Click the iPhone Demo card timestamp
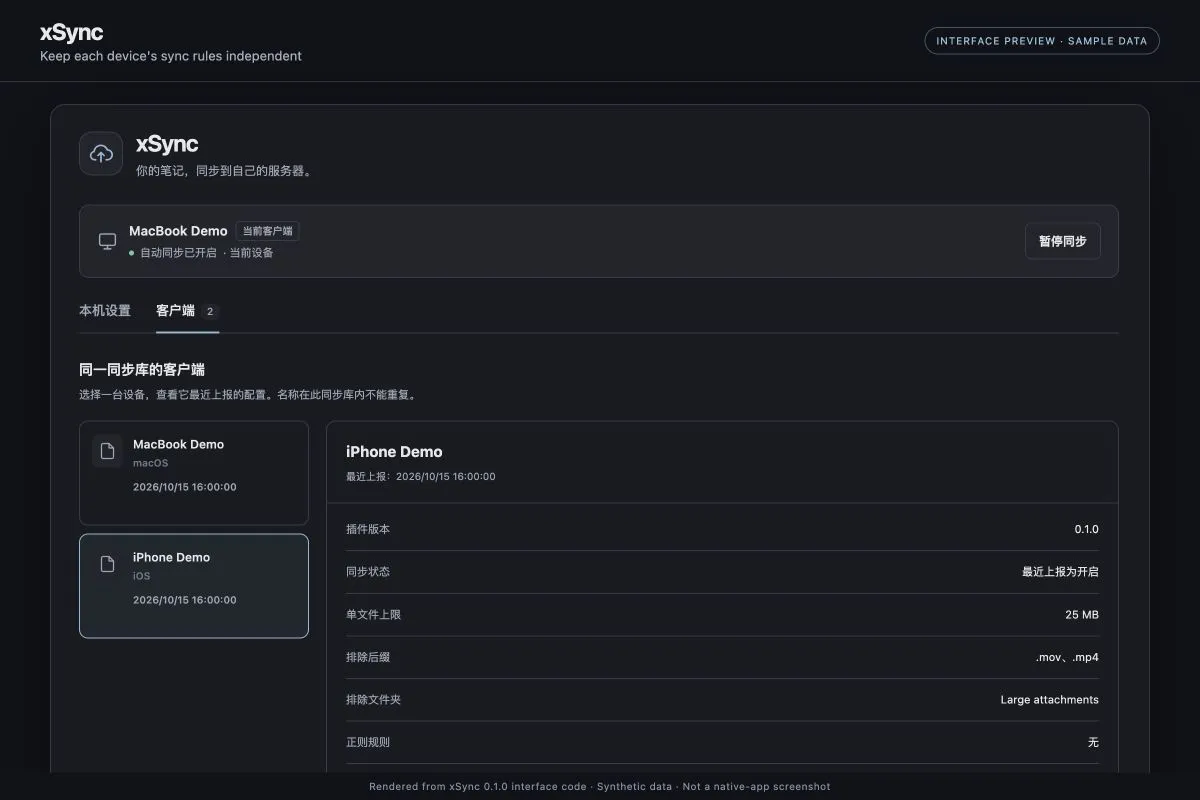1200x800 pixels. point(185,600)
